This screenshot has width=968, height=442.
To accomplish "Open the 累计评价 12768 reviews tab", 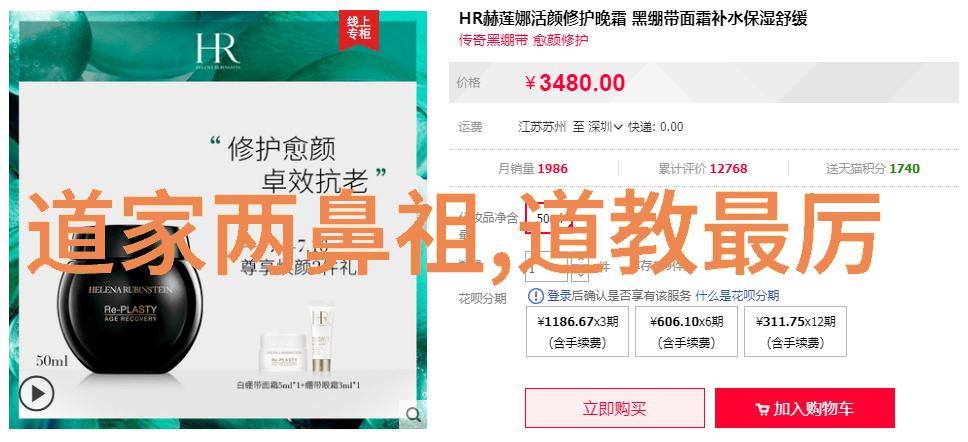I will 703,169.
